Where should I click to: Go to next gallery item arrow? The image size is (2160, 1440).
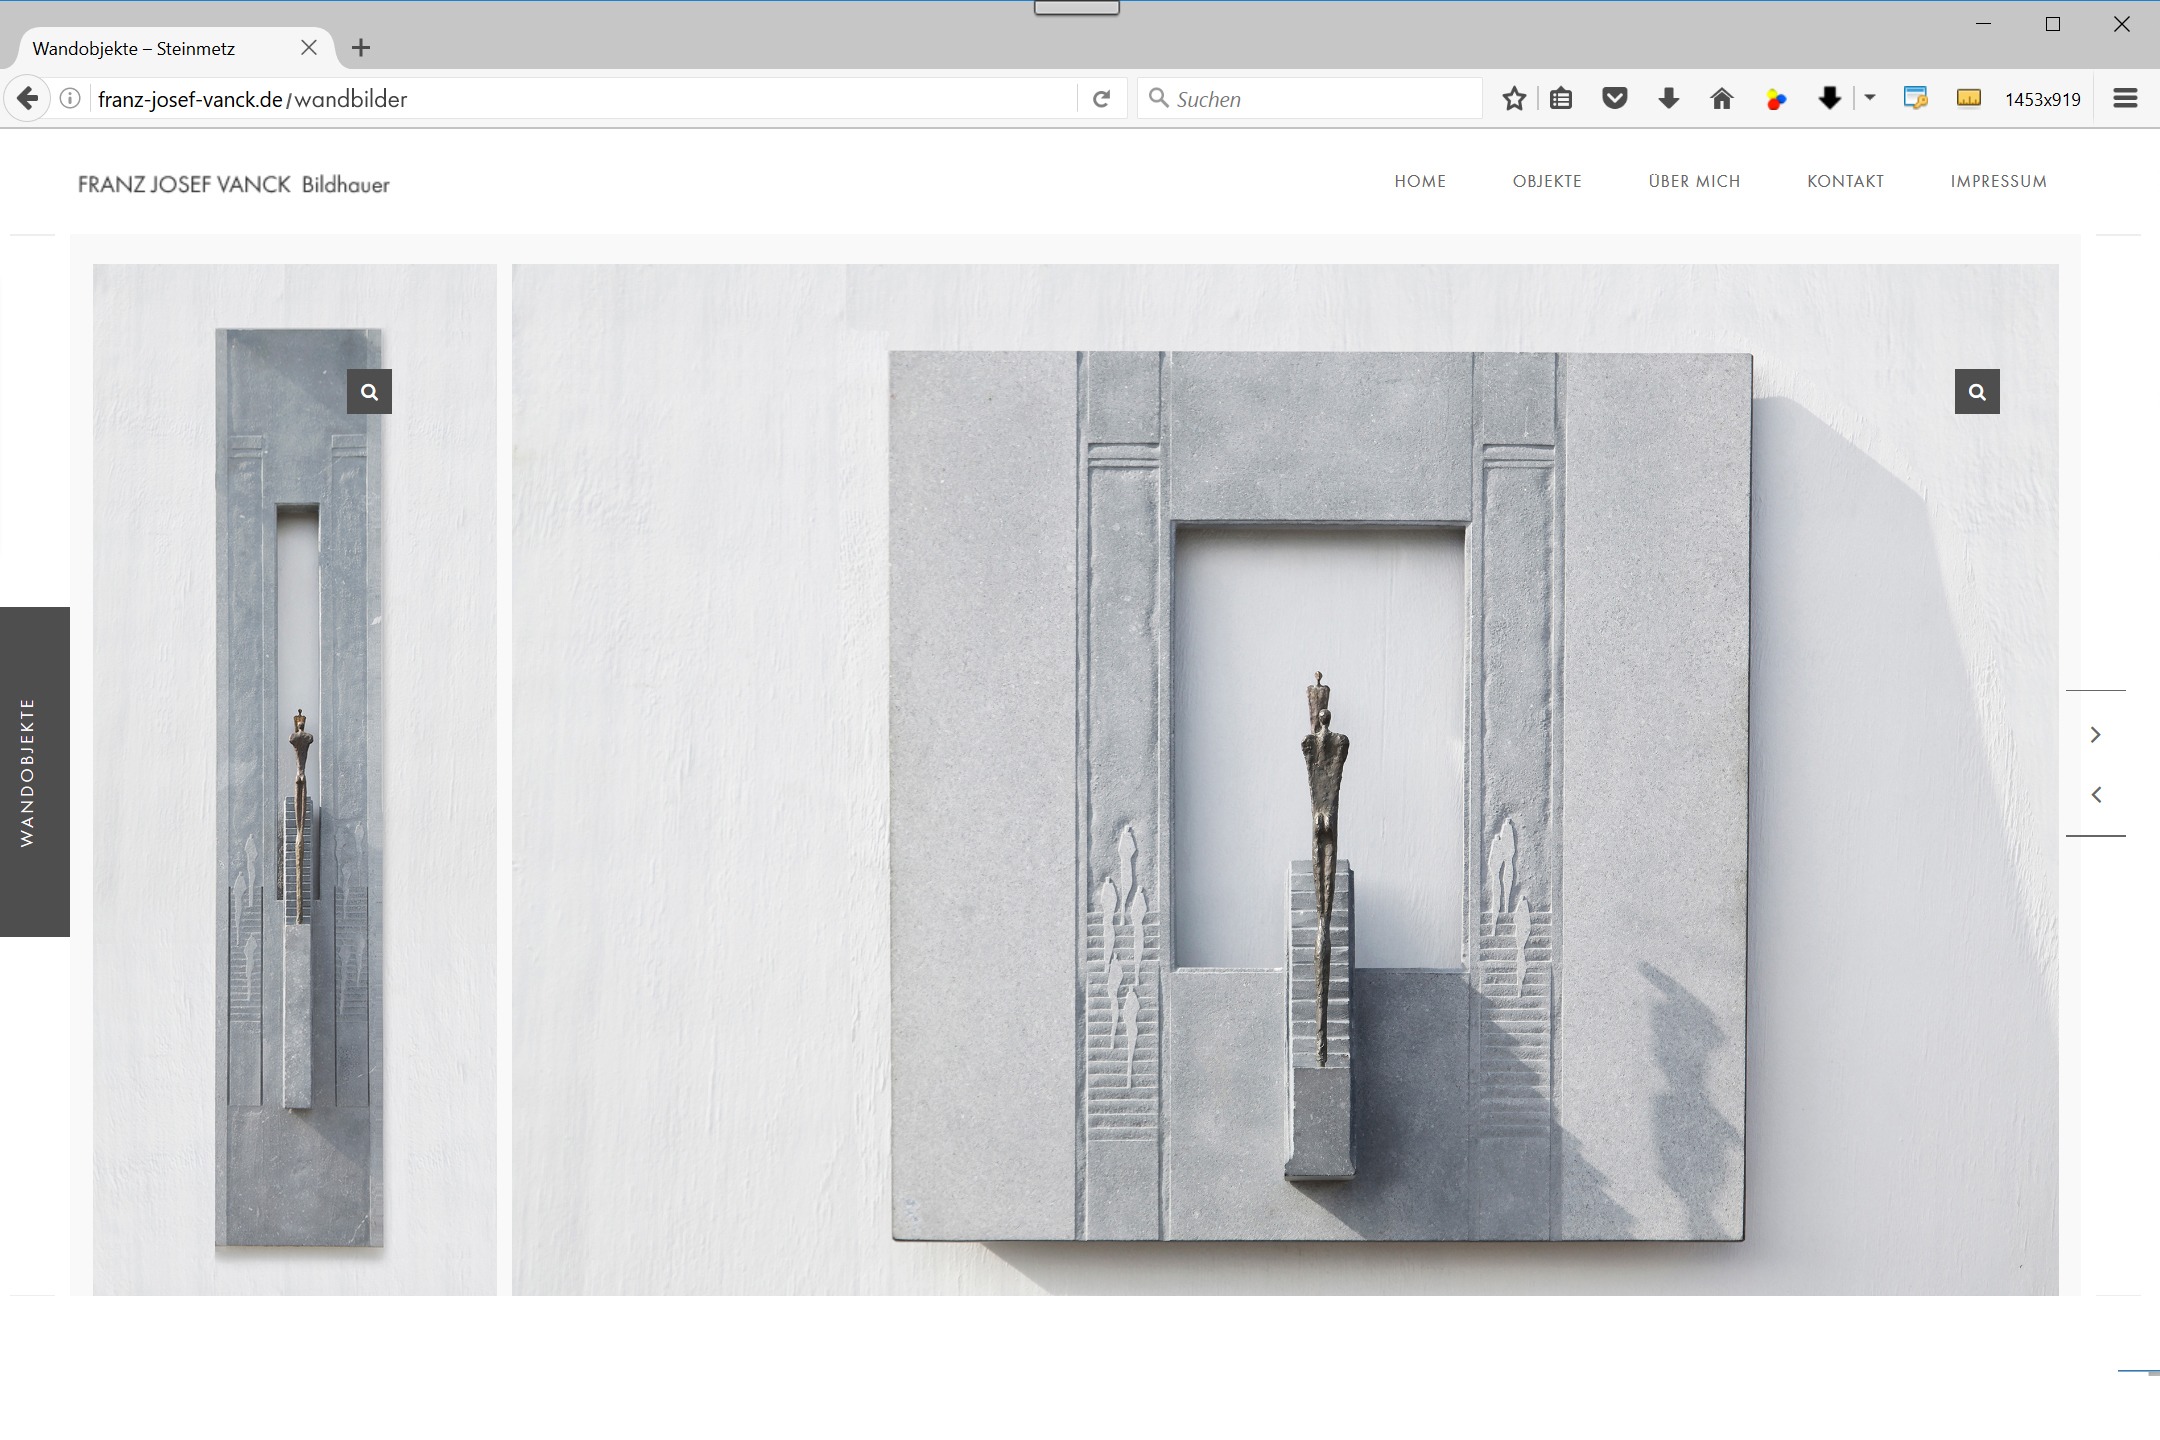2096,734
